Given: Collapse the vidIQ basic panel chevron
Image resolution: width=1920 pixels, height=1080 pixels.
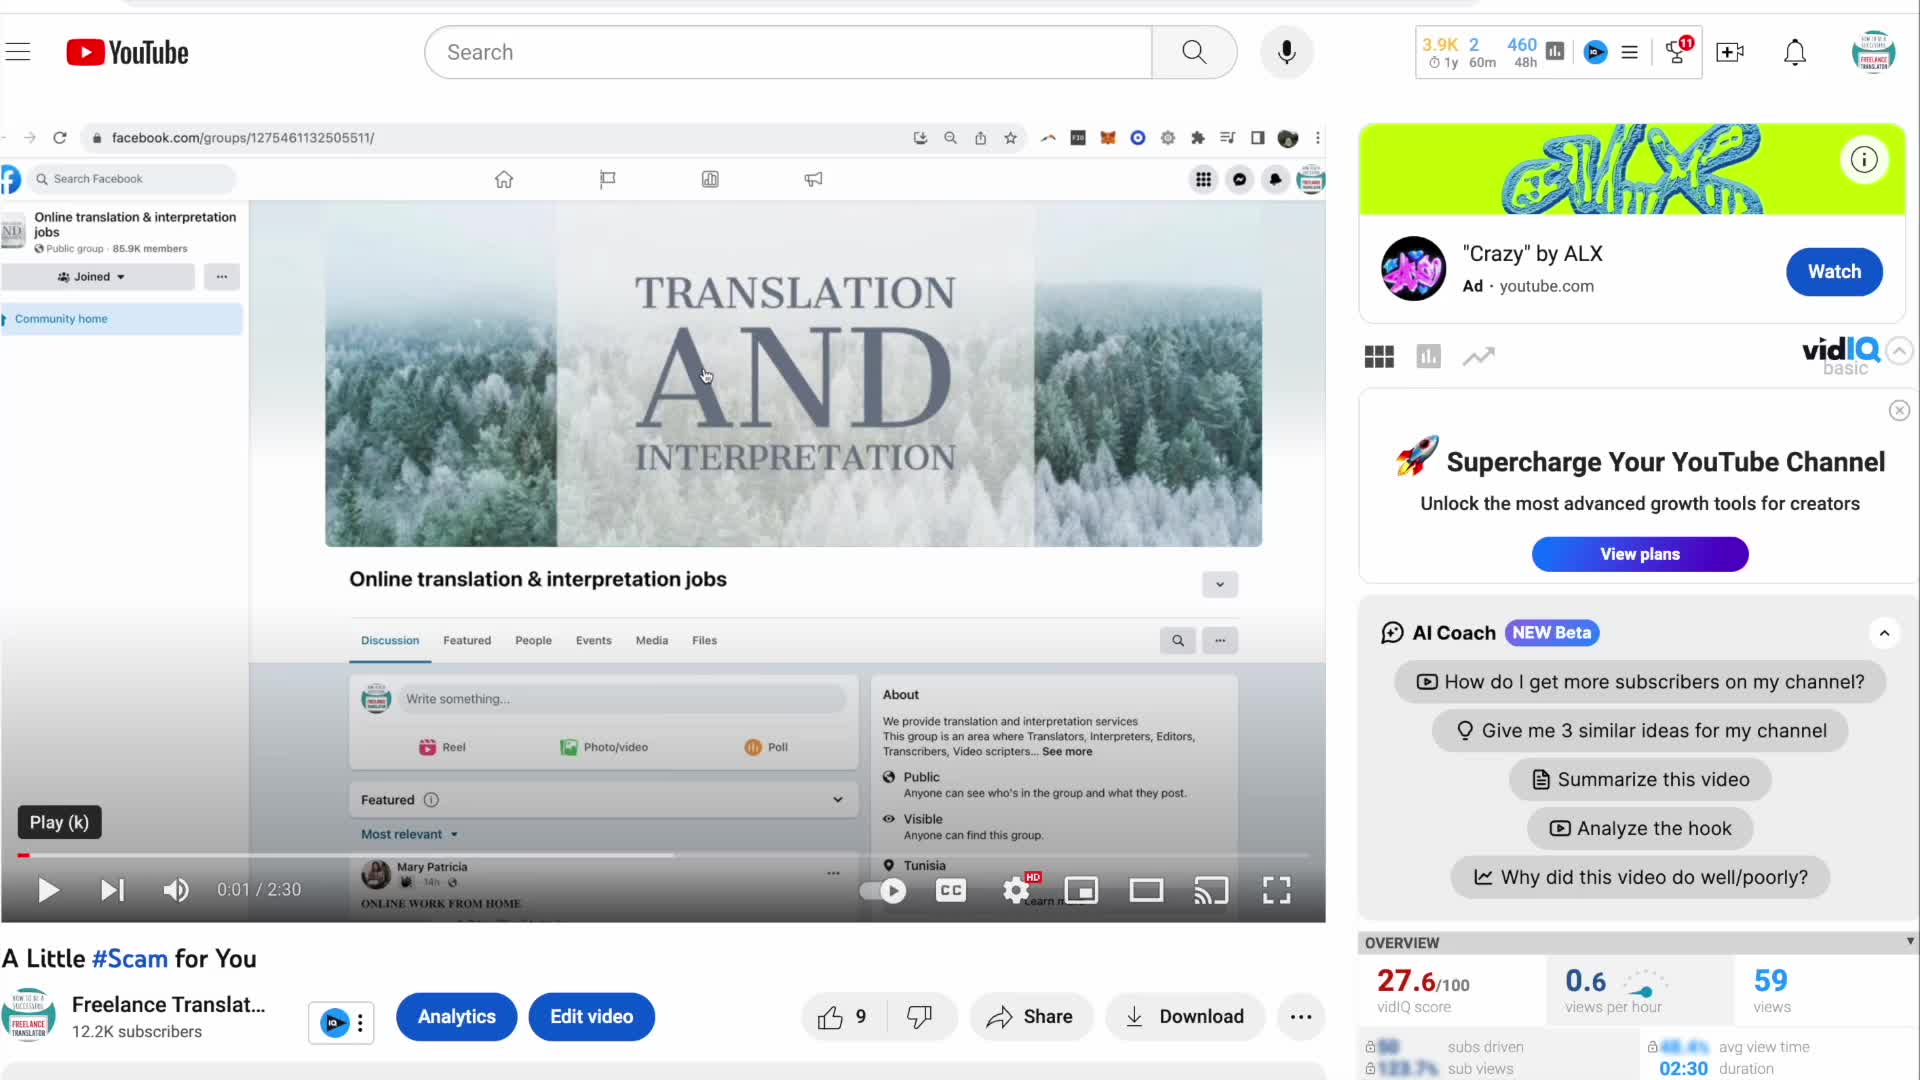Looking at the screenshot, I should 1899,351.
